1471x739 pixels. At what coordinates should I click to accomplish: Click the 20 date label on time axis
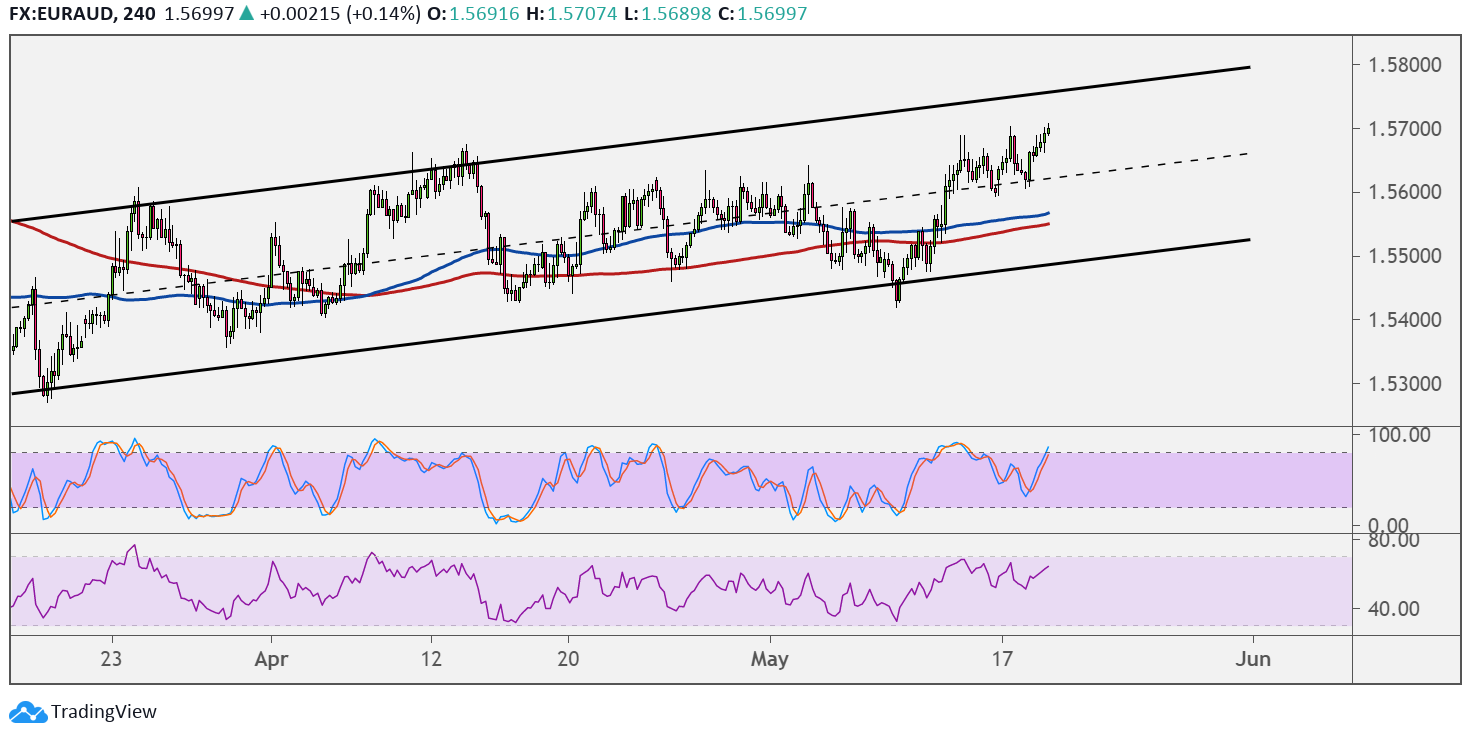click(568, 659)
